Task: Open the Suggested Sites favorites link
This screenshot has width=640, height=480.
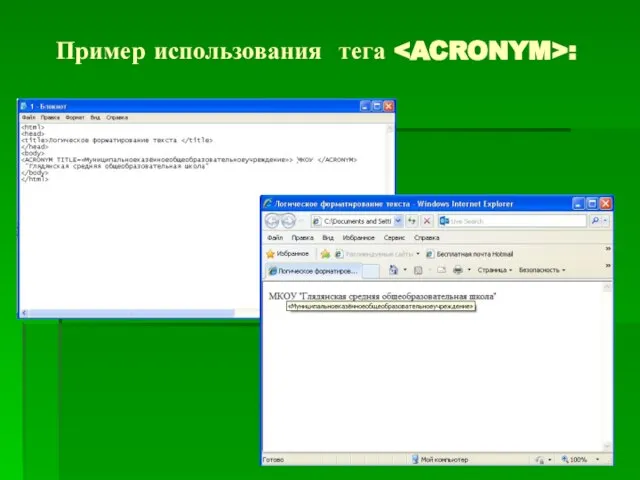Action: point(374,254)
